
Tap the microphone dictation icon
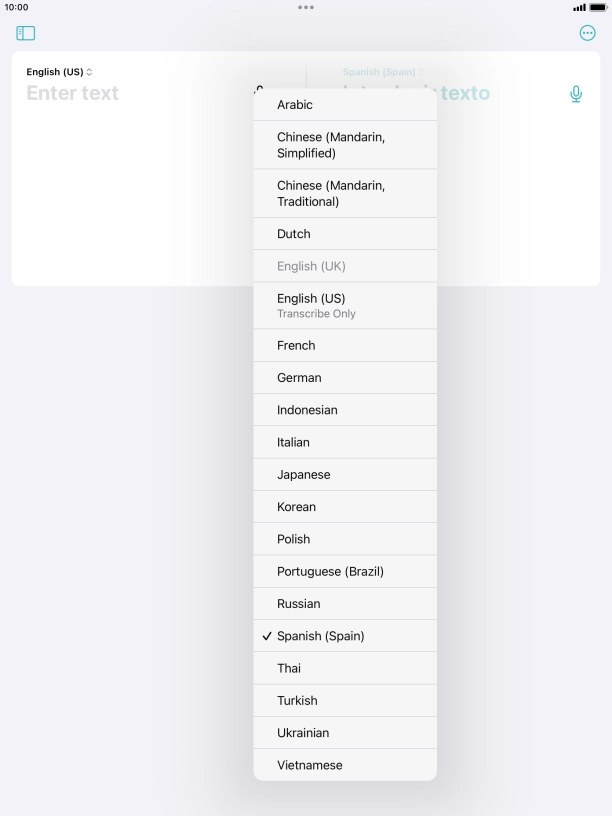(576, 94)
